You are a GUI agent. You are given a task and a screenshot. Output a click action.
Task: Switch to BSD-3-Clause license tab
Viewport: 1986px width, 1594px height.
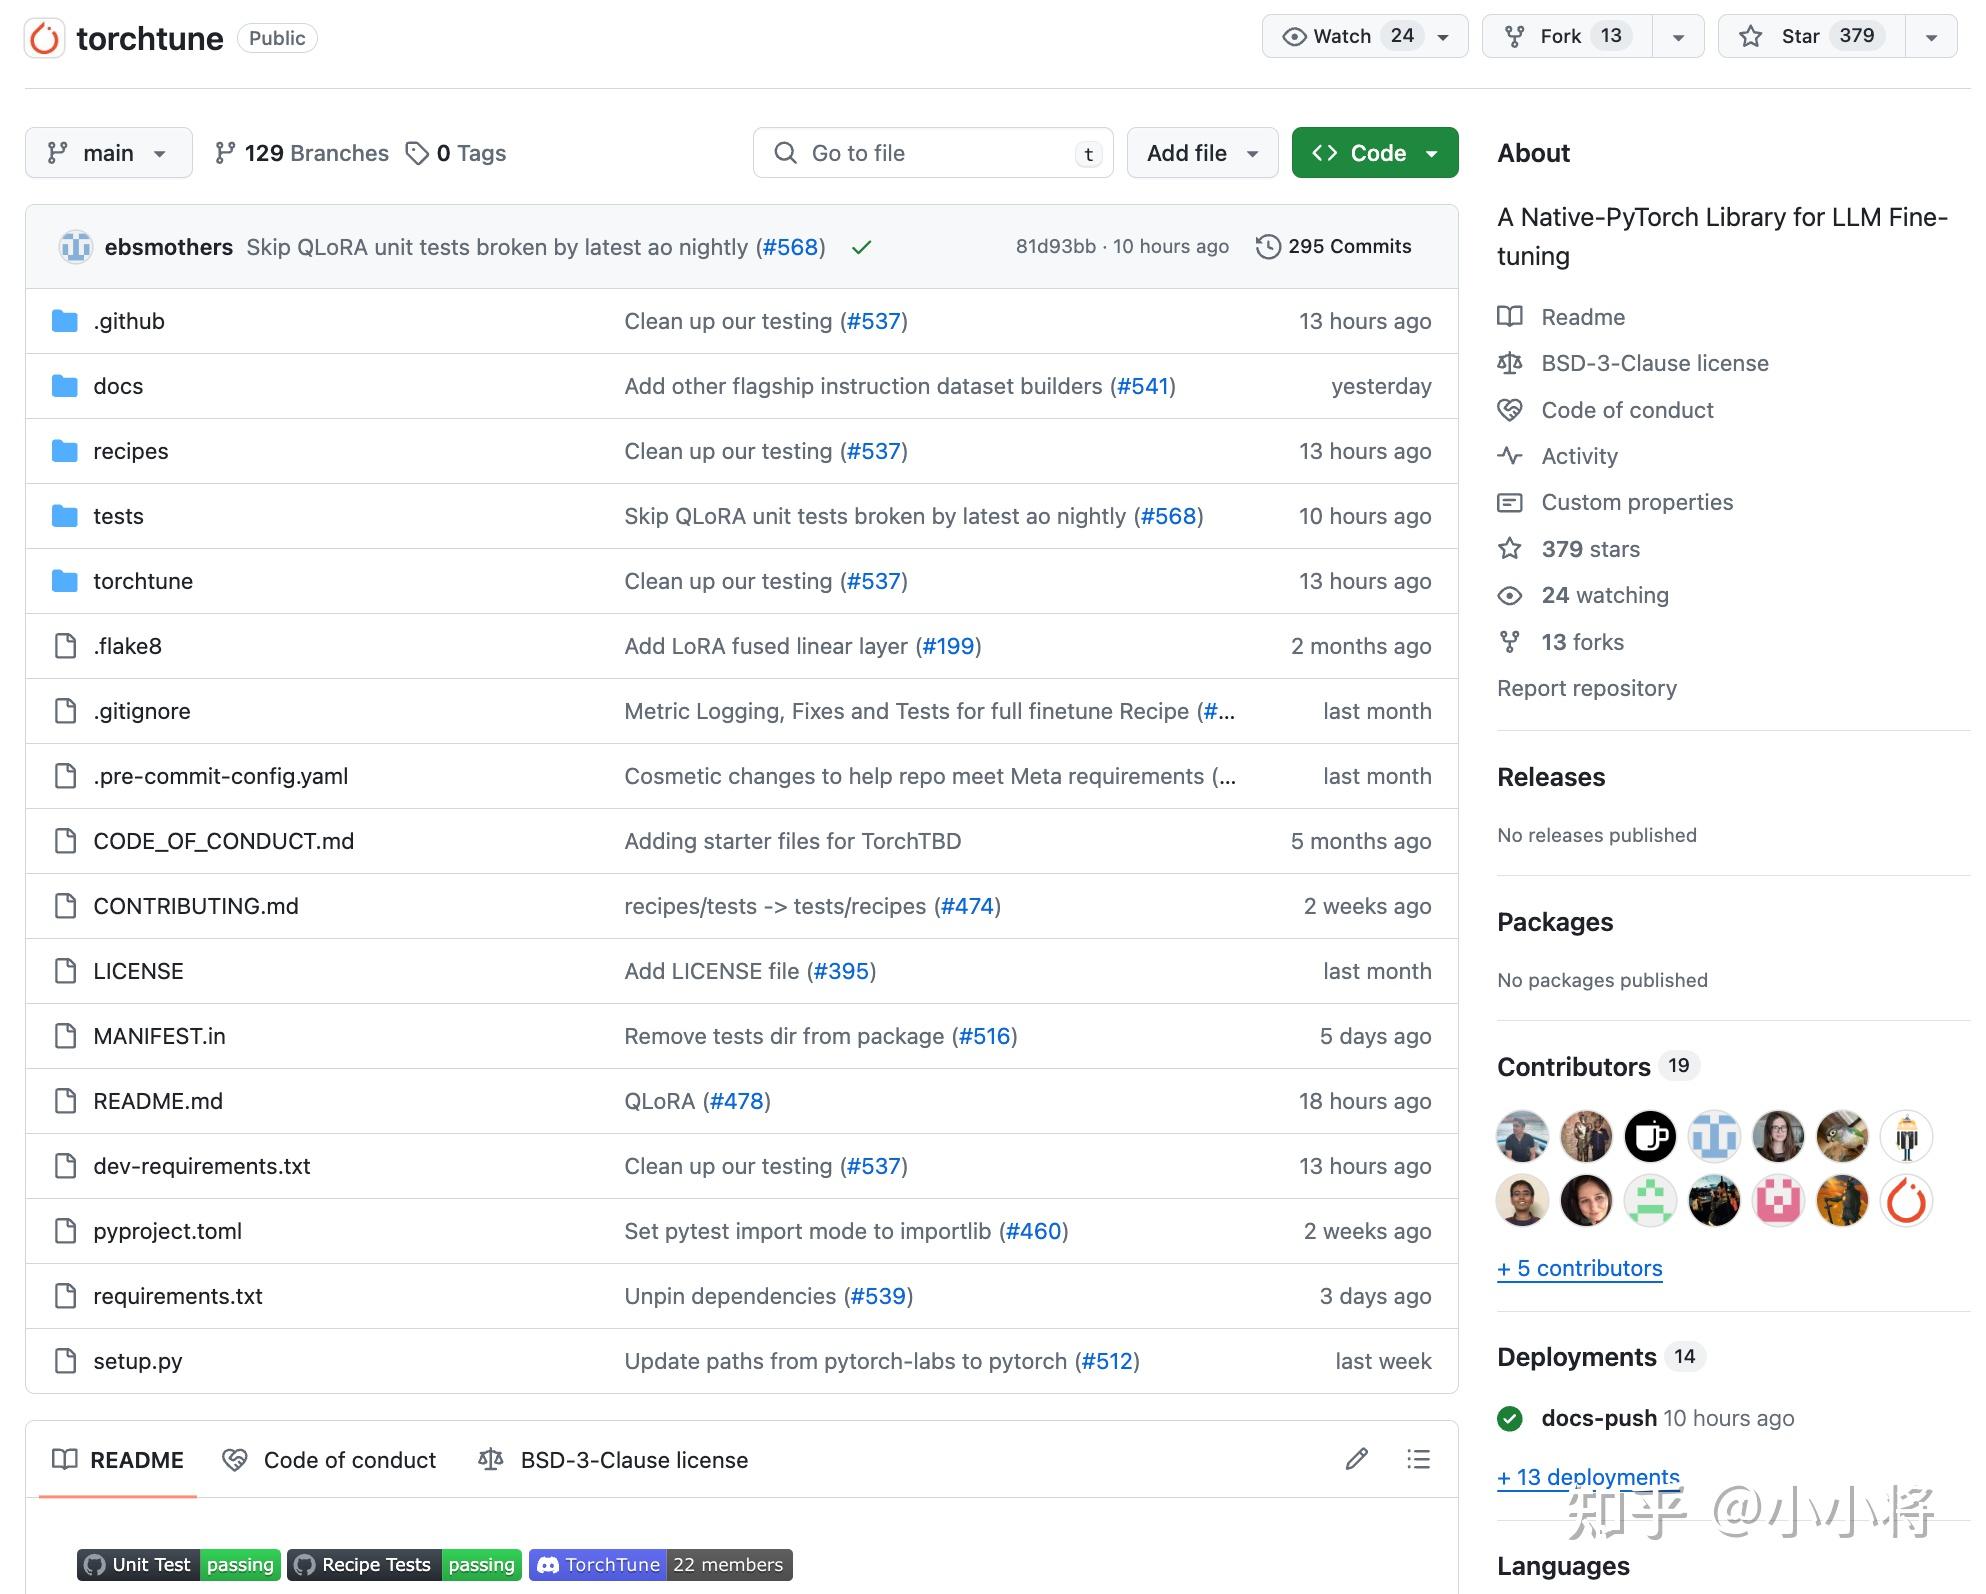click(613, 1459)
